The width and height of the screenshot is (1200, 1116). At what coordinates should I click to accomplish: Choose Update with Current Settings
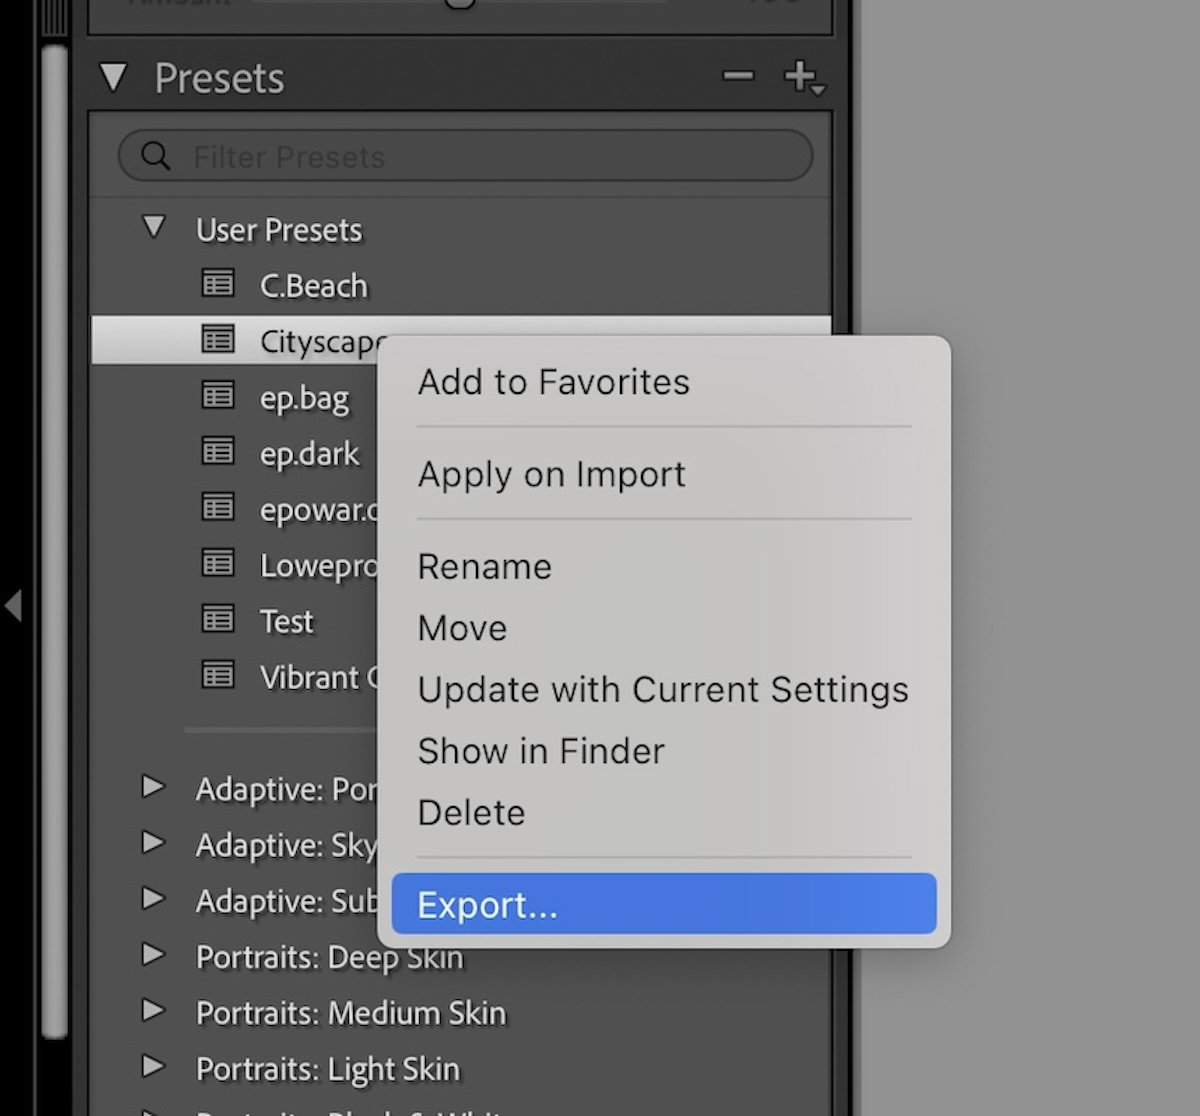663,689
